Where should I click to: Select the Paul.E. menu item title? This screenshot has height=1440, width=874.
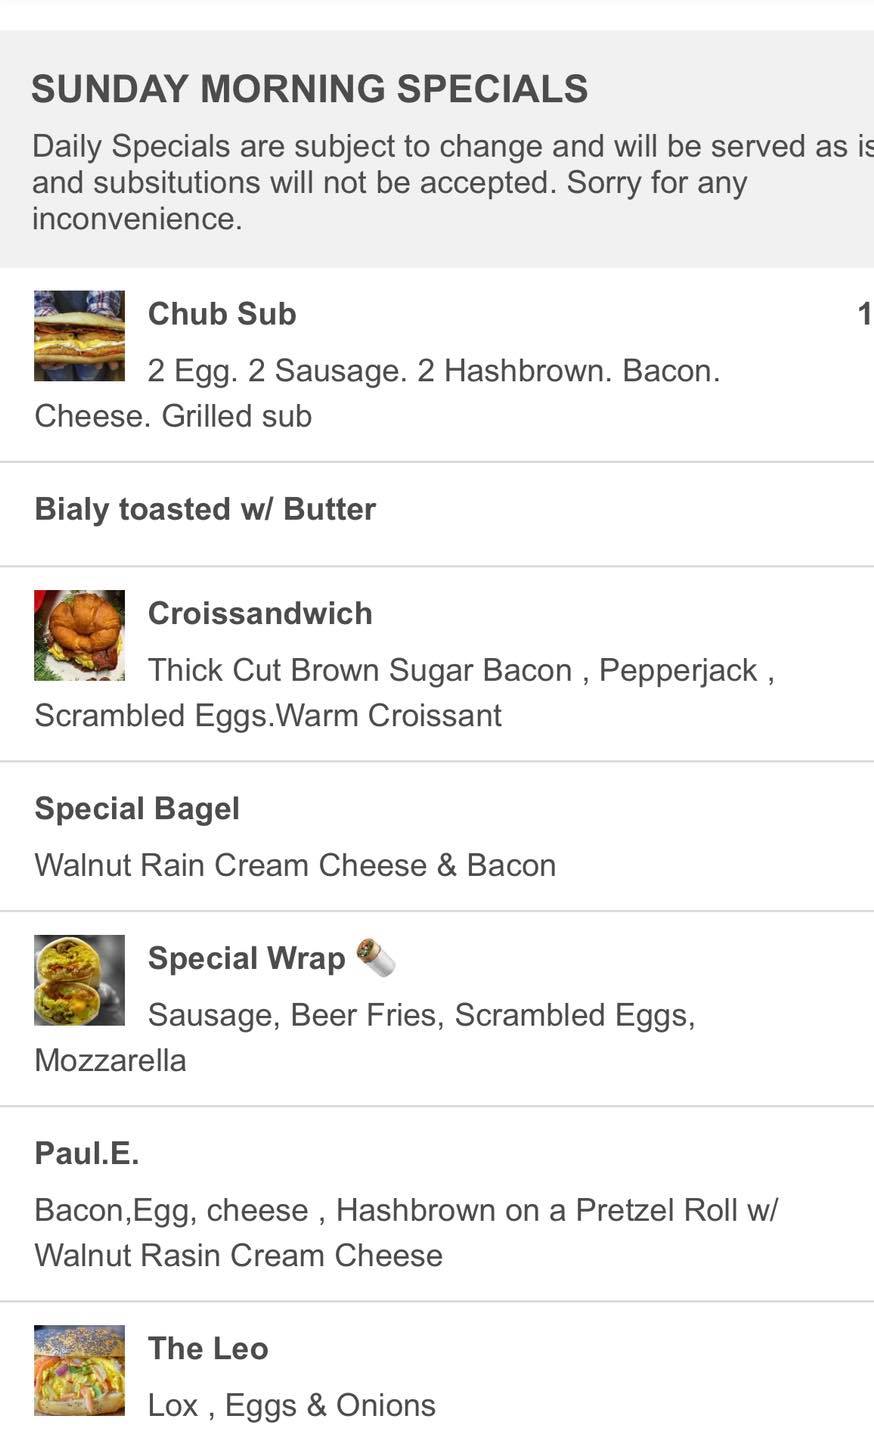(87, 1153)
